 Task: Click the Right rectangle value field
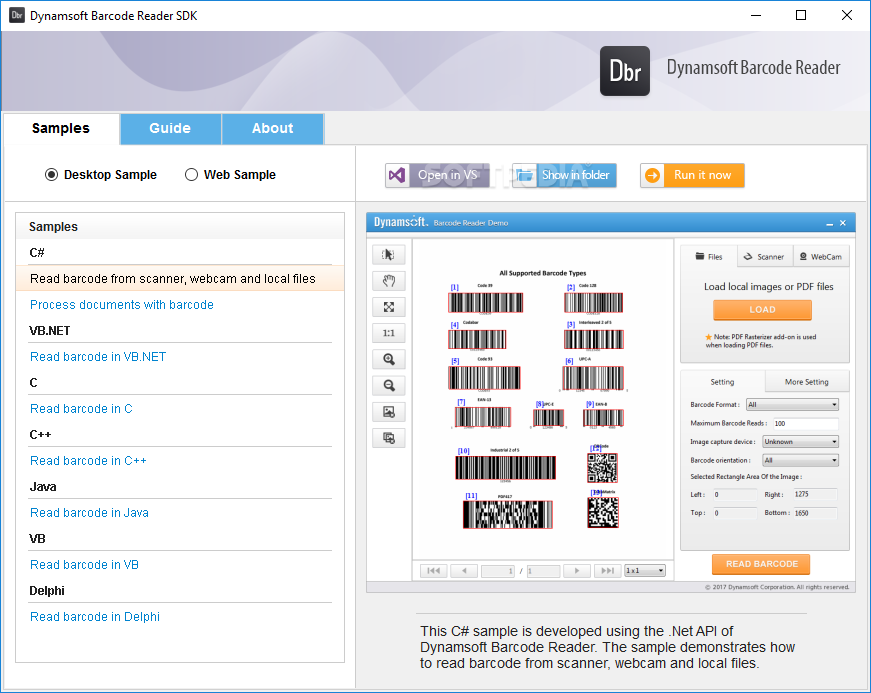pyautogui.click(x=814, y=494)
